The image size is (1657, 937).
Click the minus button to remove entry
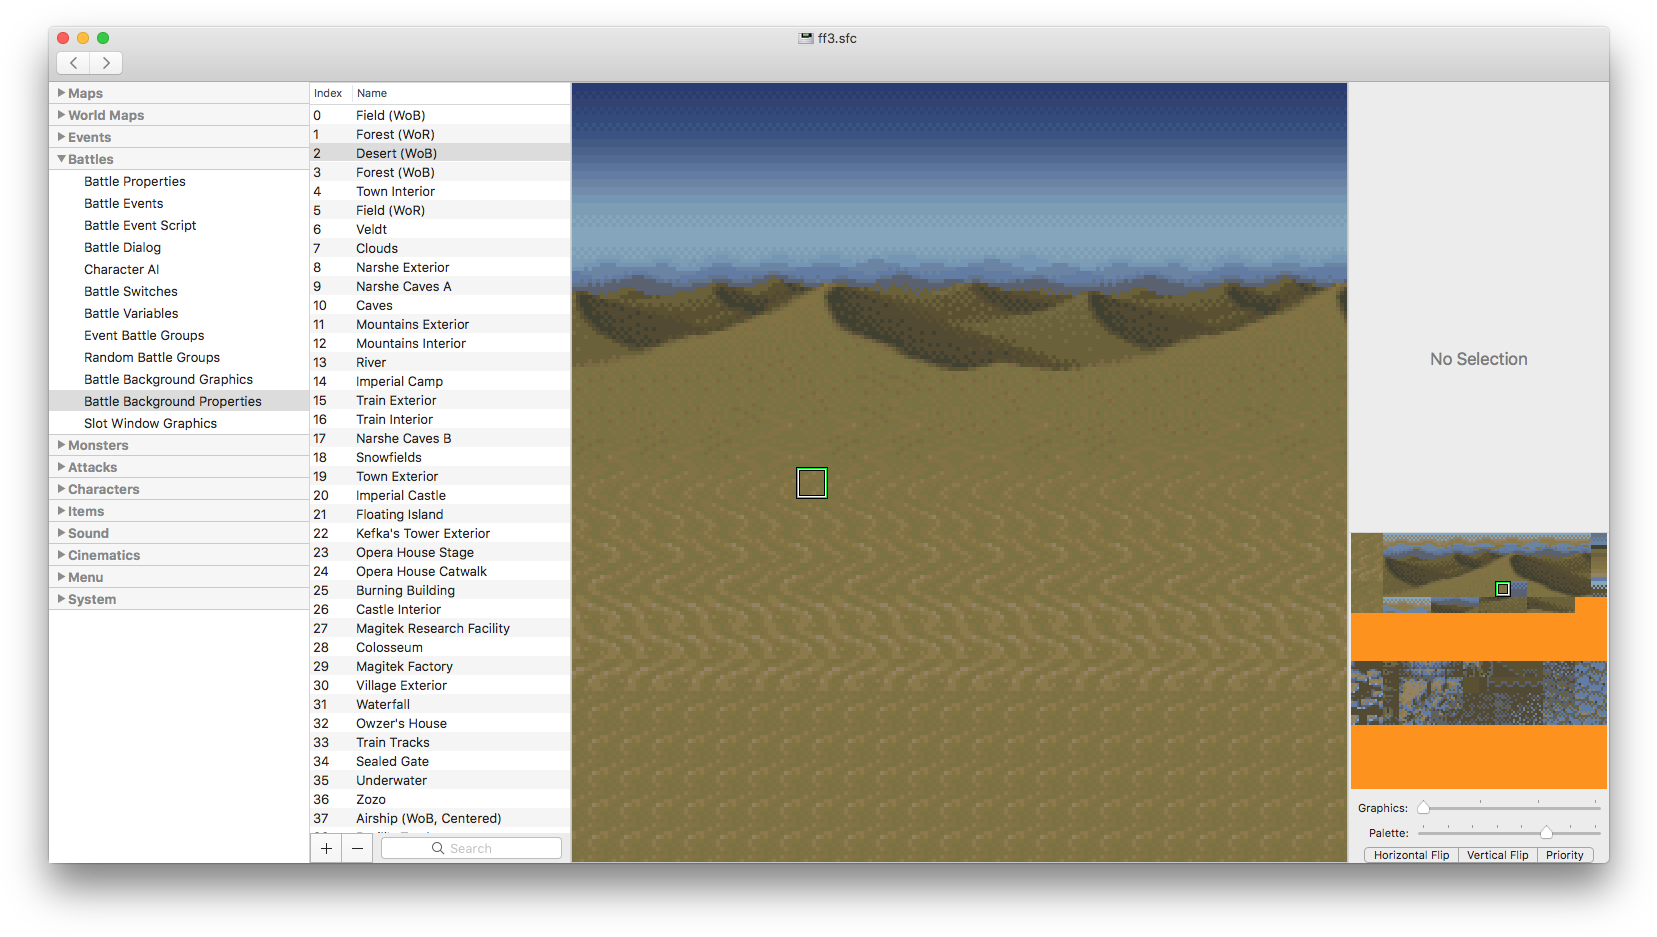[x=357, y=848]
